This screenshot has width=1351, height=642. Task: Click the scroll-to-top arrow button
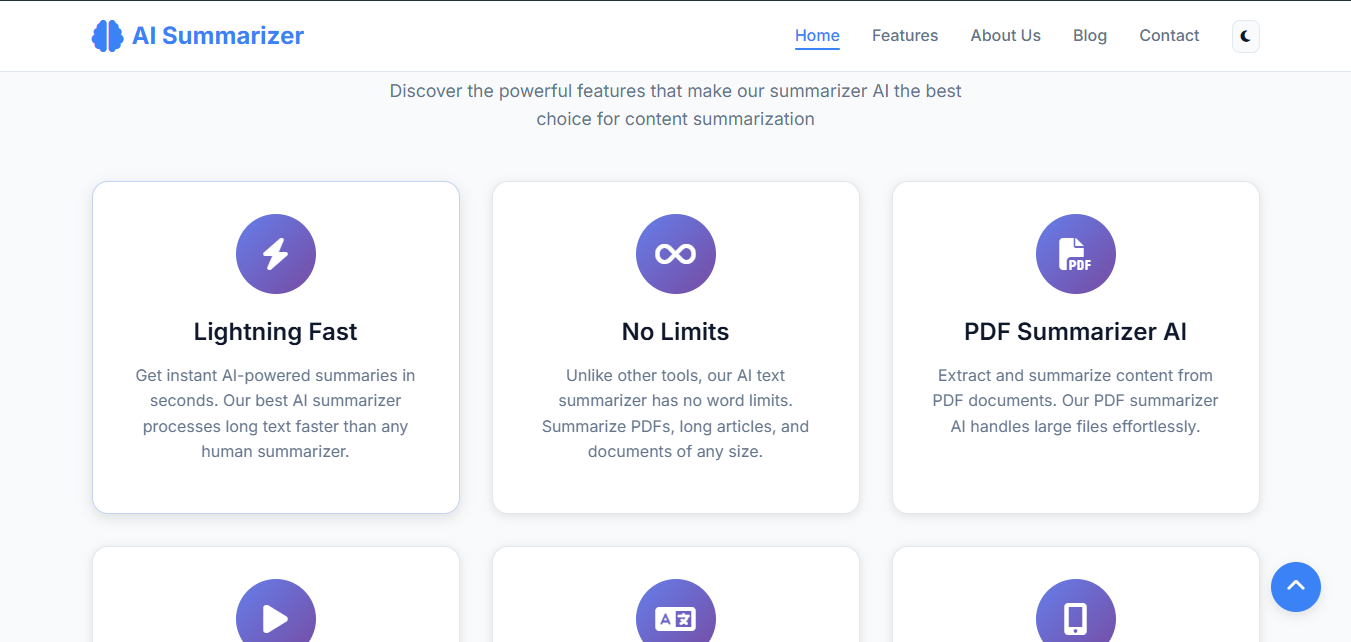[1296, 587]
